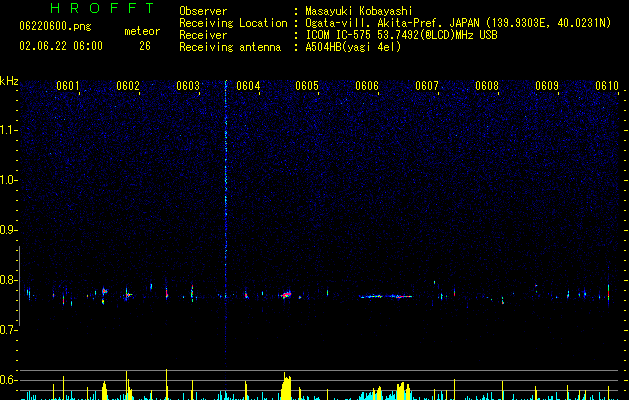This screenshot has height=400, width=629.
Task: Click the 0605 time marker
Action: pos(307,86)
